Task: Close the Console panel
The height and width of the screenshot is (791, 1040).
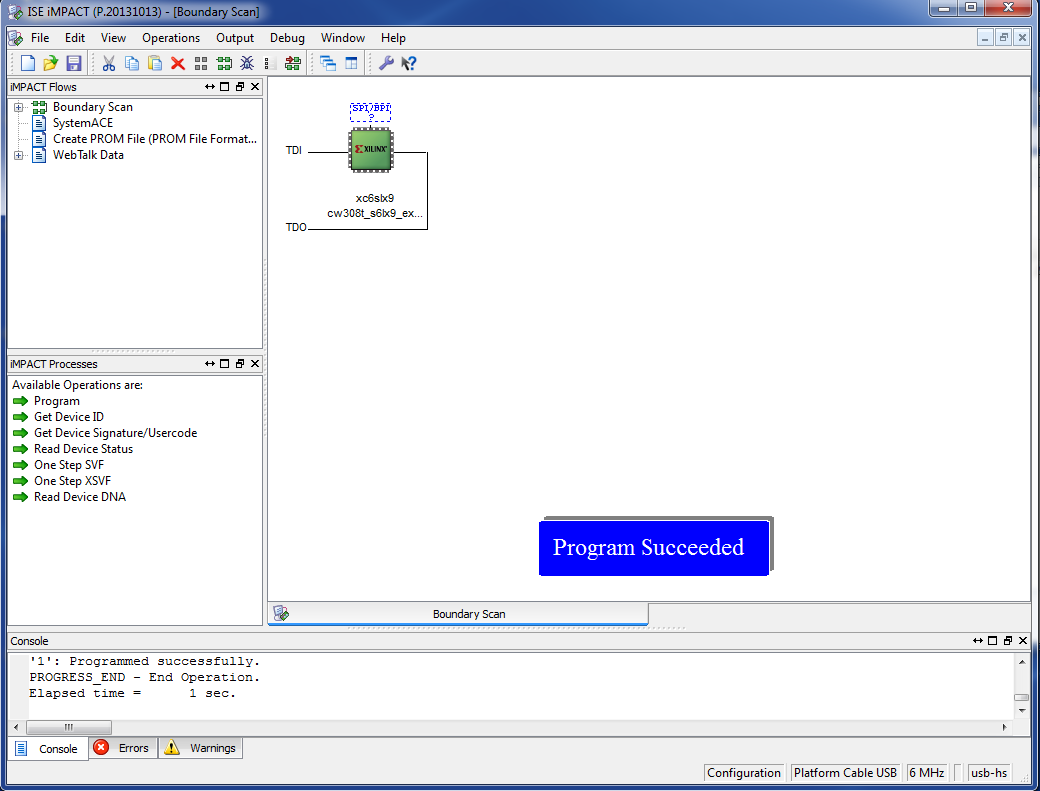Action: point(1023,640)
